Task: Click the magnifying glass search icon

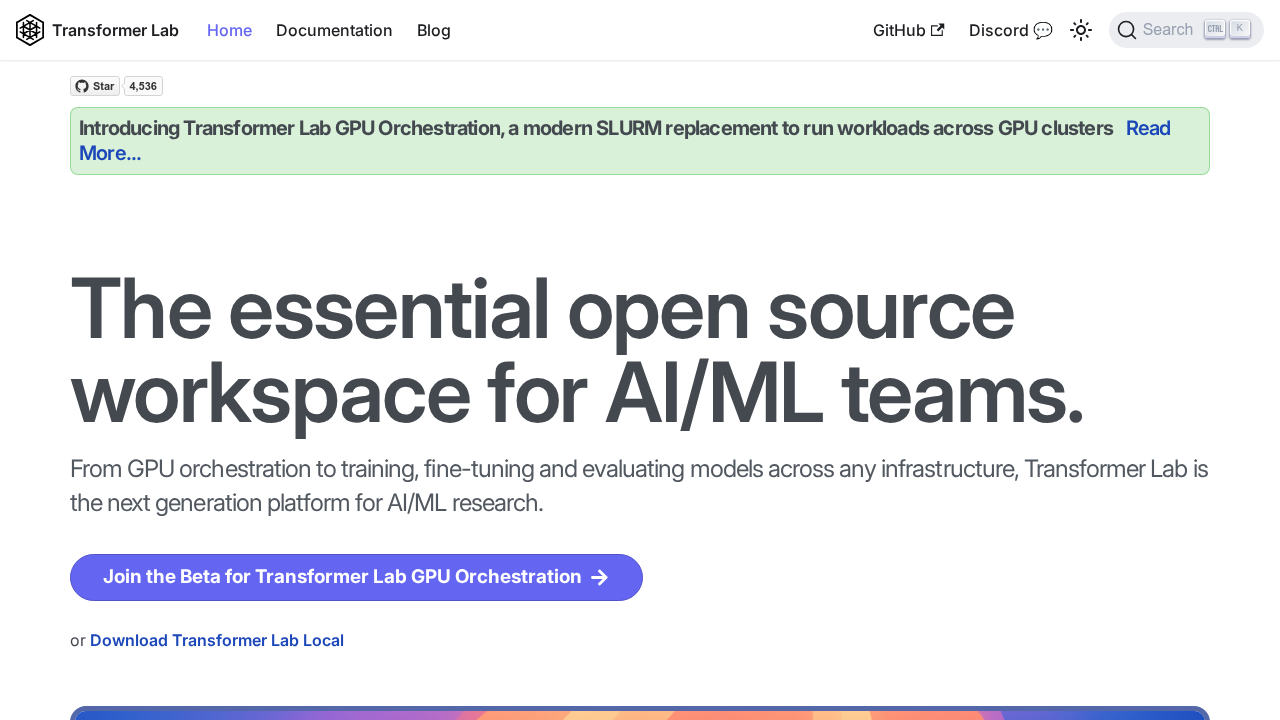Action: [x=1127, y=29]
